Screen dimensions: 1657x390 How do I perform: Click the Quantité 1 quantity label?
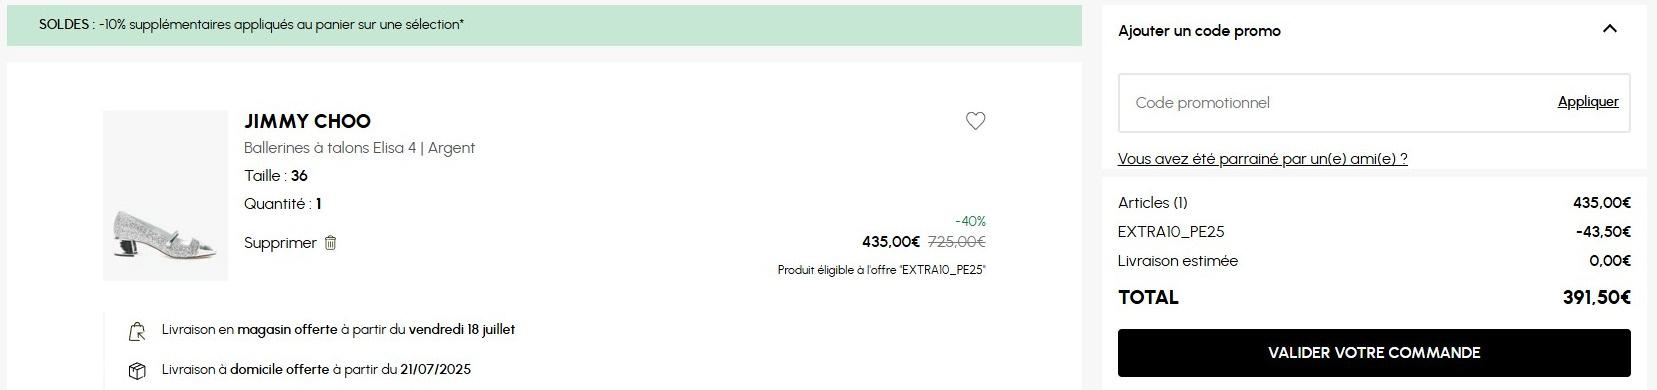click(283, 204)
